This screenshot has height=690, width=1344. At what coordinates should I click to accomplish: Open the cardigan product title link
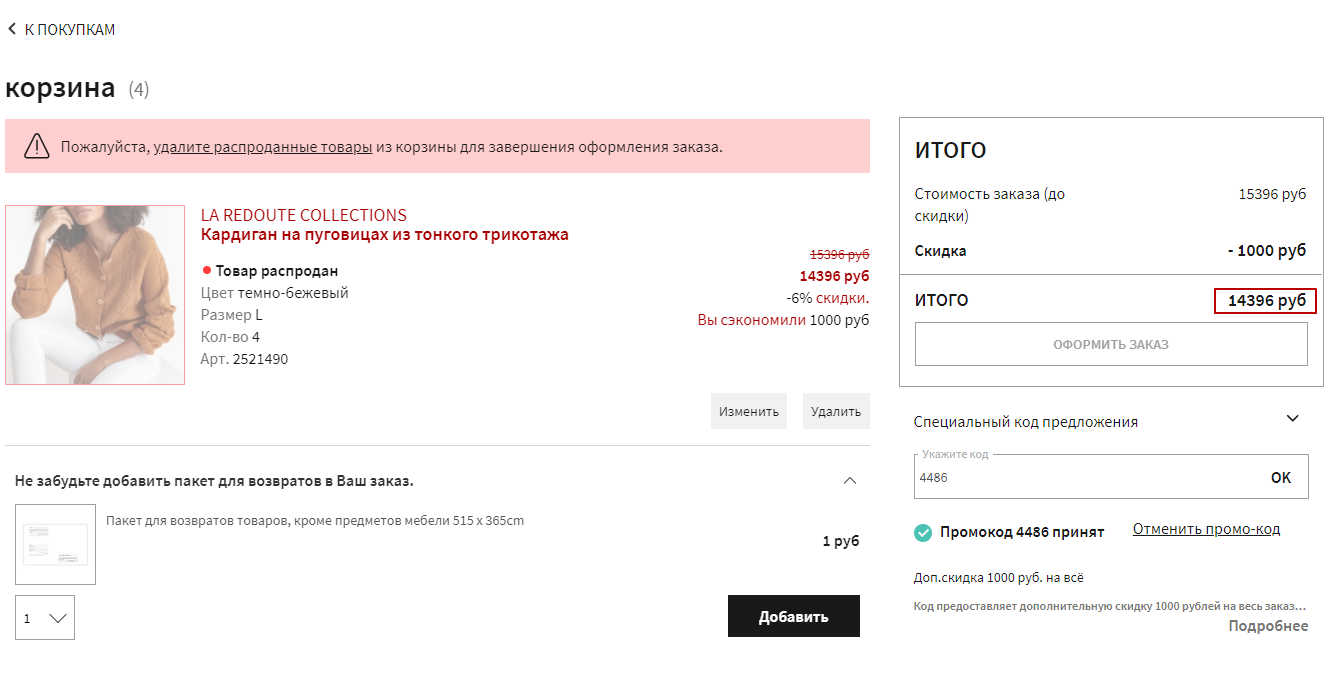[385, 235]
